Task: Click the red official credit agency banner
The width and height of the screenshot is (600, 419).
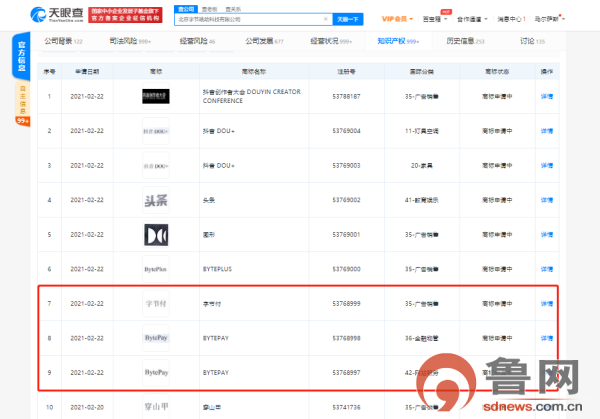Action: tap(125, 15)
